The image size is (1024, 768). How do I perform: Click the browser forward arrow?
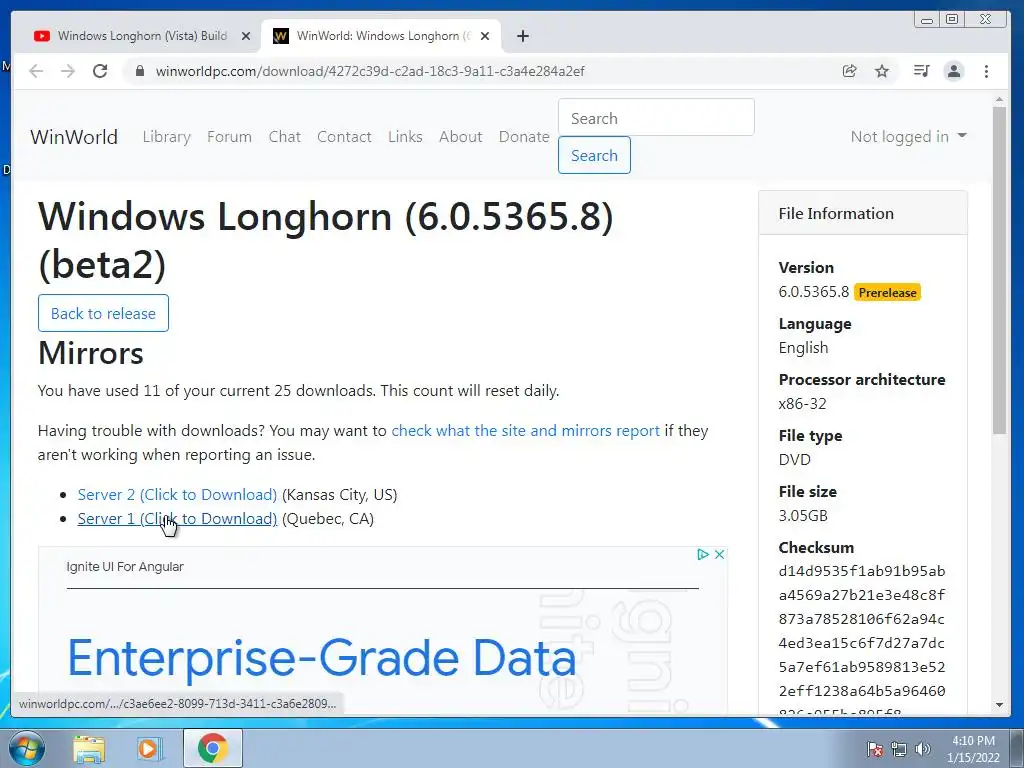(68, 71)
